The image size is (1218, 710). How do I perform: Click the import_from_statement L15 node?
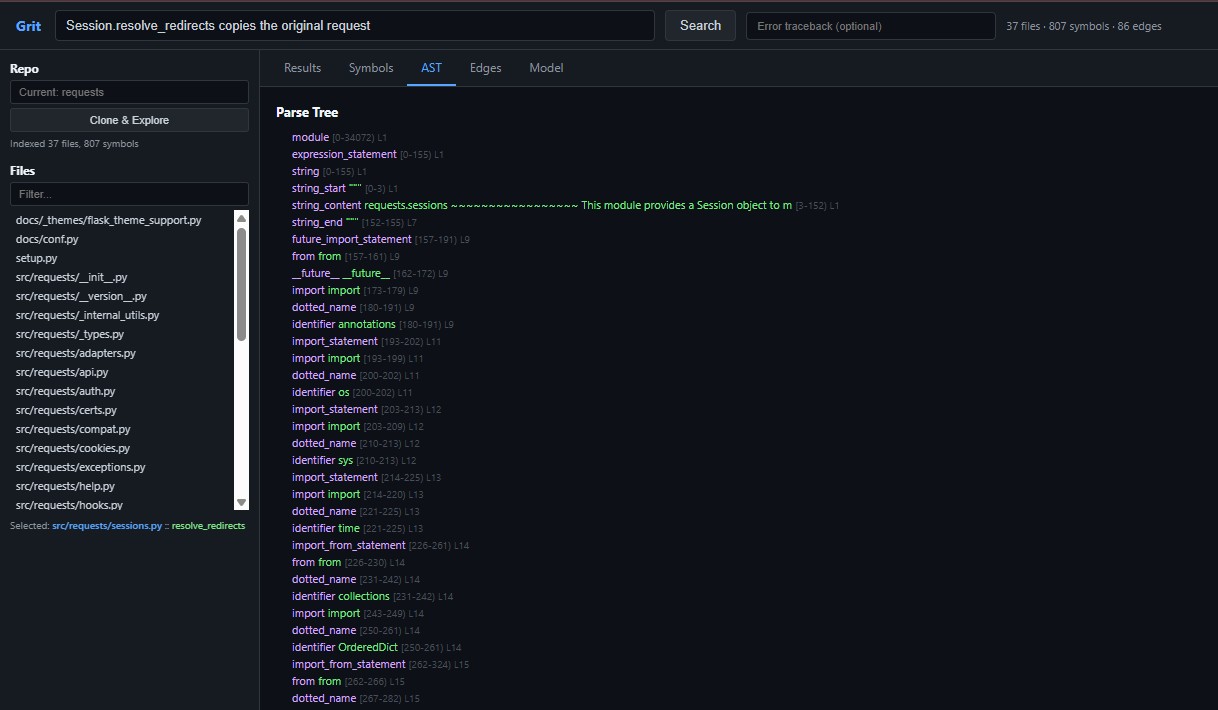[x=380, y=664]
